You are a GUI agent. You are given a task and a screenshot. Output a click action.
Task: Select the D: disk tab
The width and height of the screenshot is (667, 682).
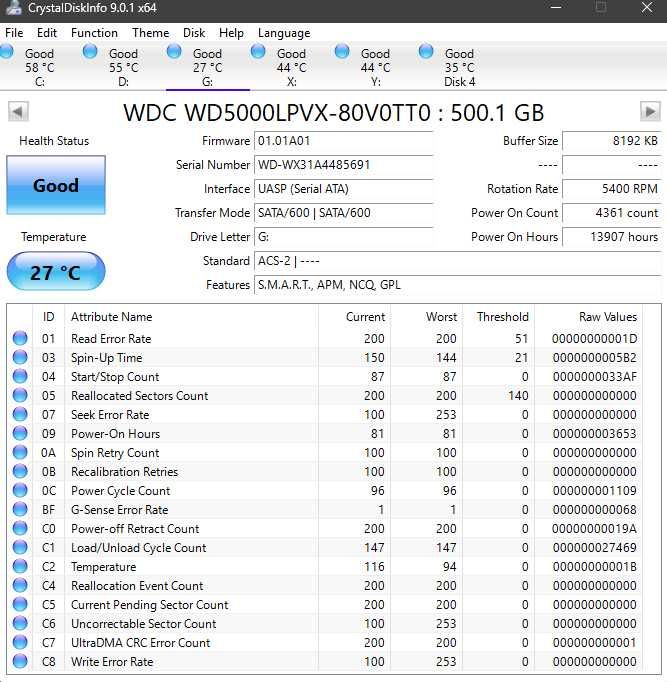point(124,67)
